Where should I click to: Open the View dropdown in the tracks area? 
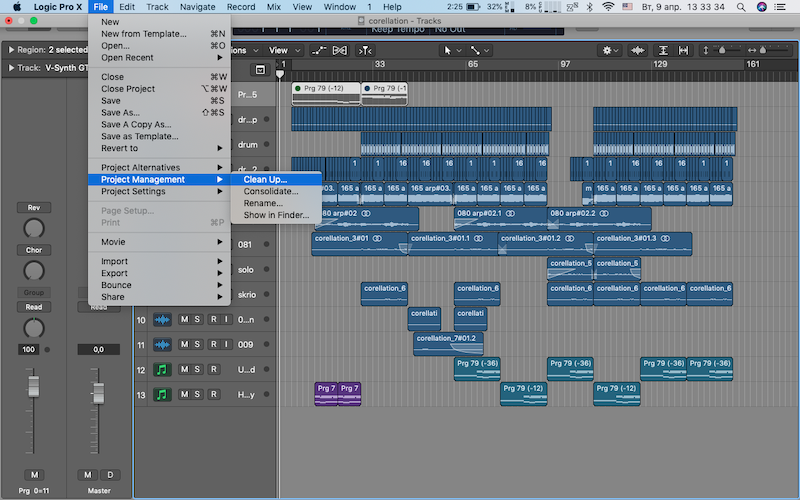(278, 50)
